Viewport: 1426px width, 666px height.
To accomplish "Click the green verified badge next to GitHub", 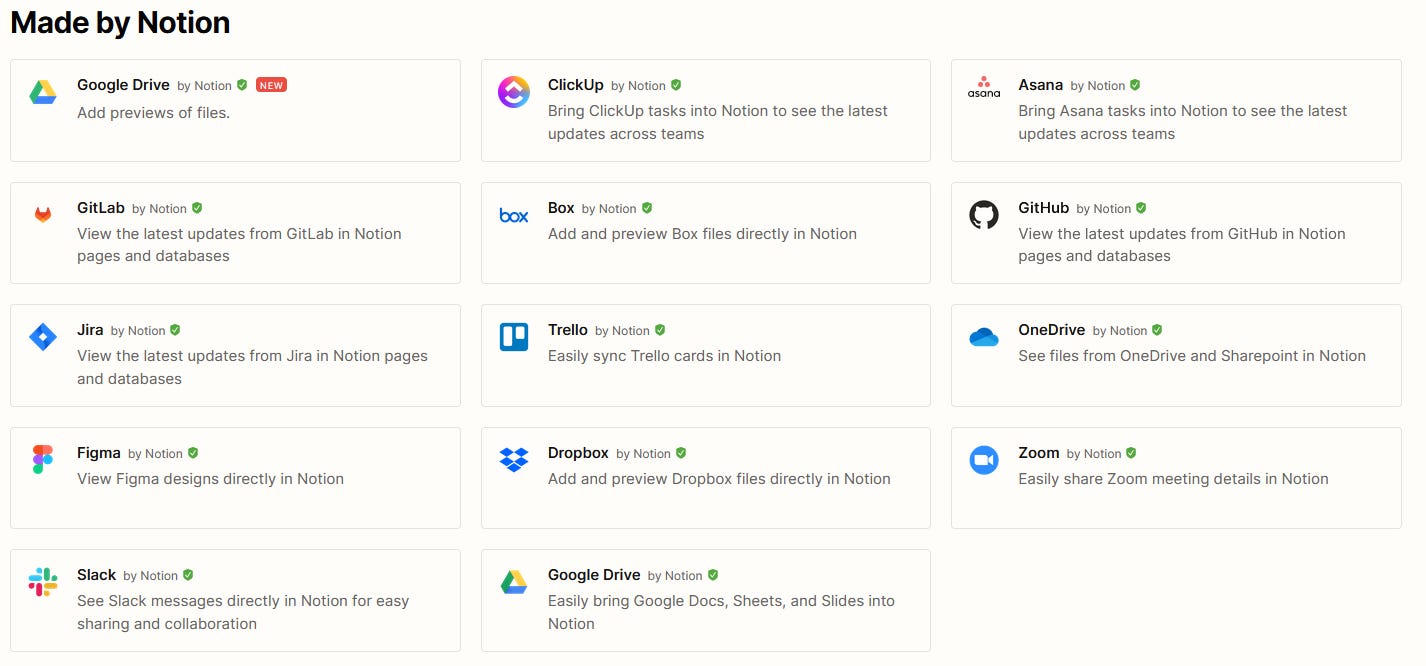I will tap(1141, 208).
